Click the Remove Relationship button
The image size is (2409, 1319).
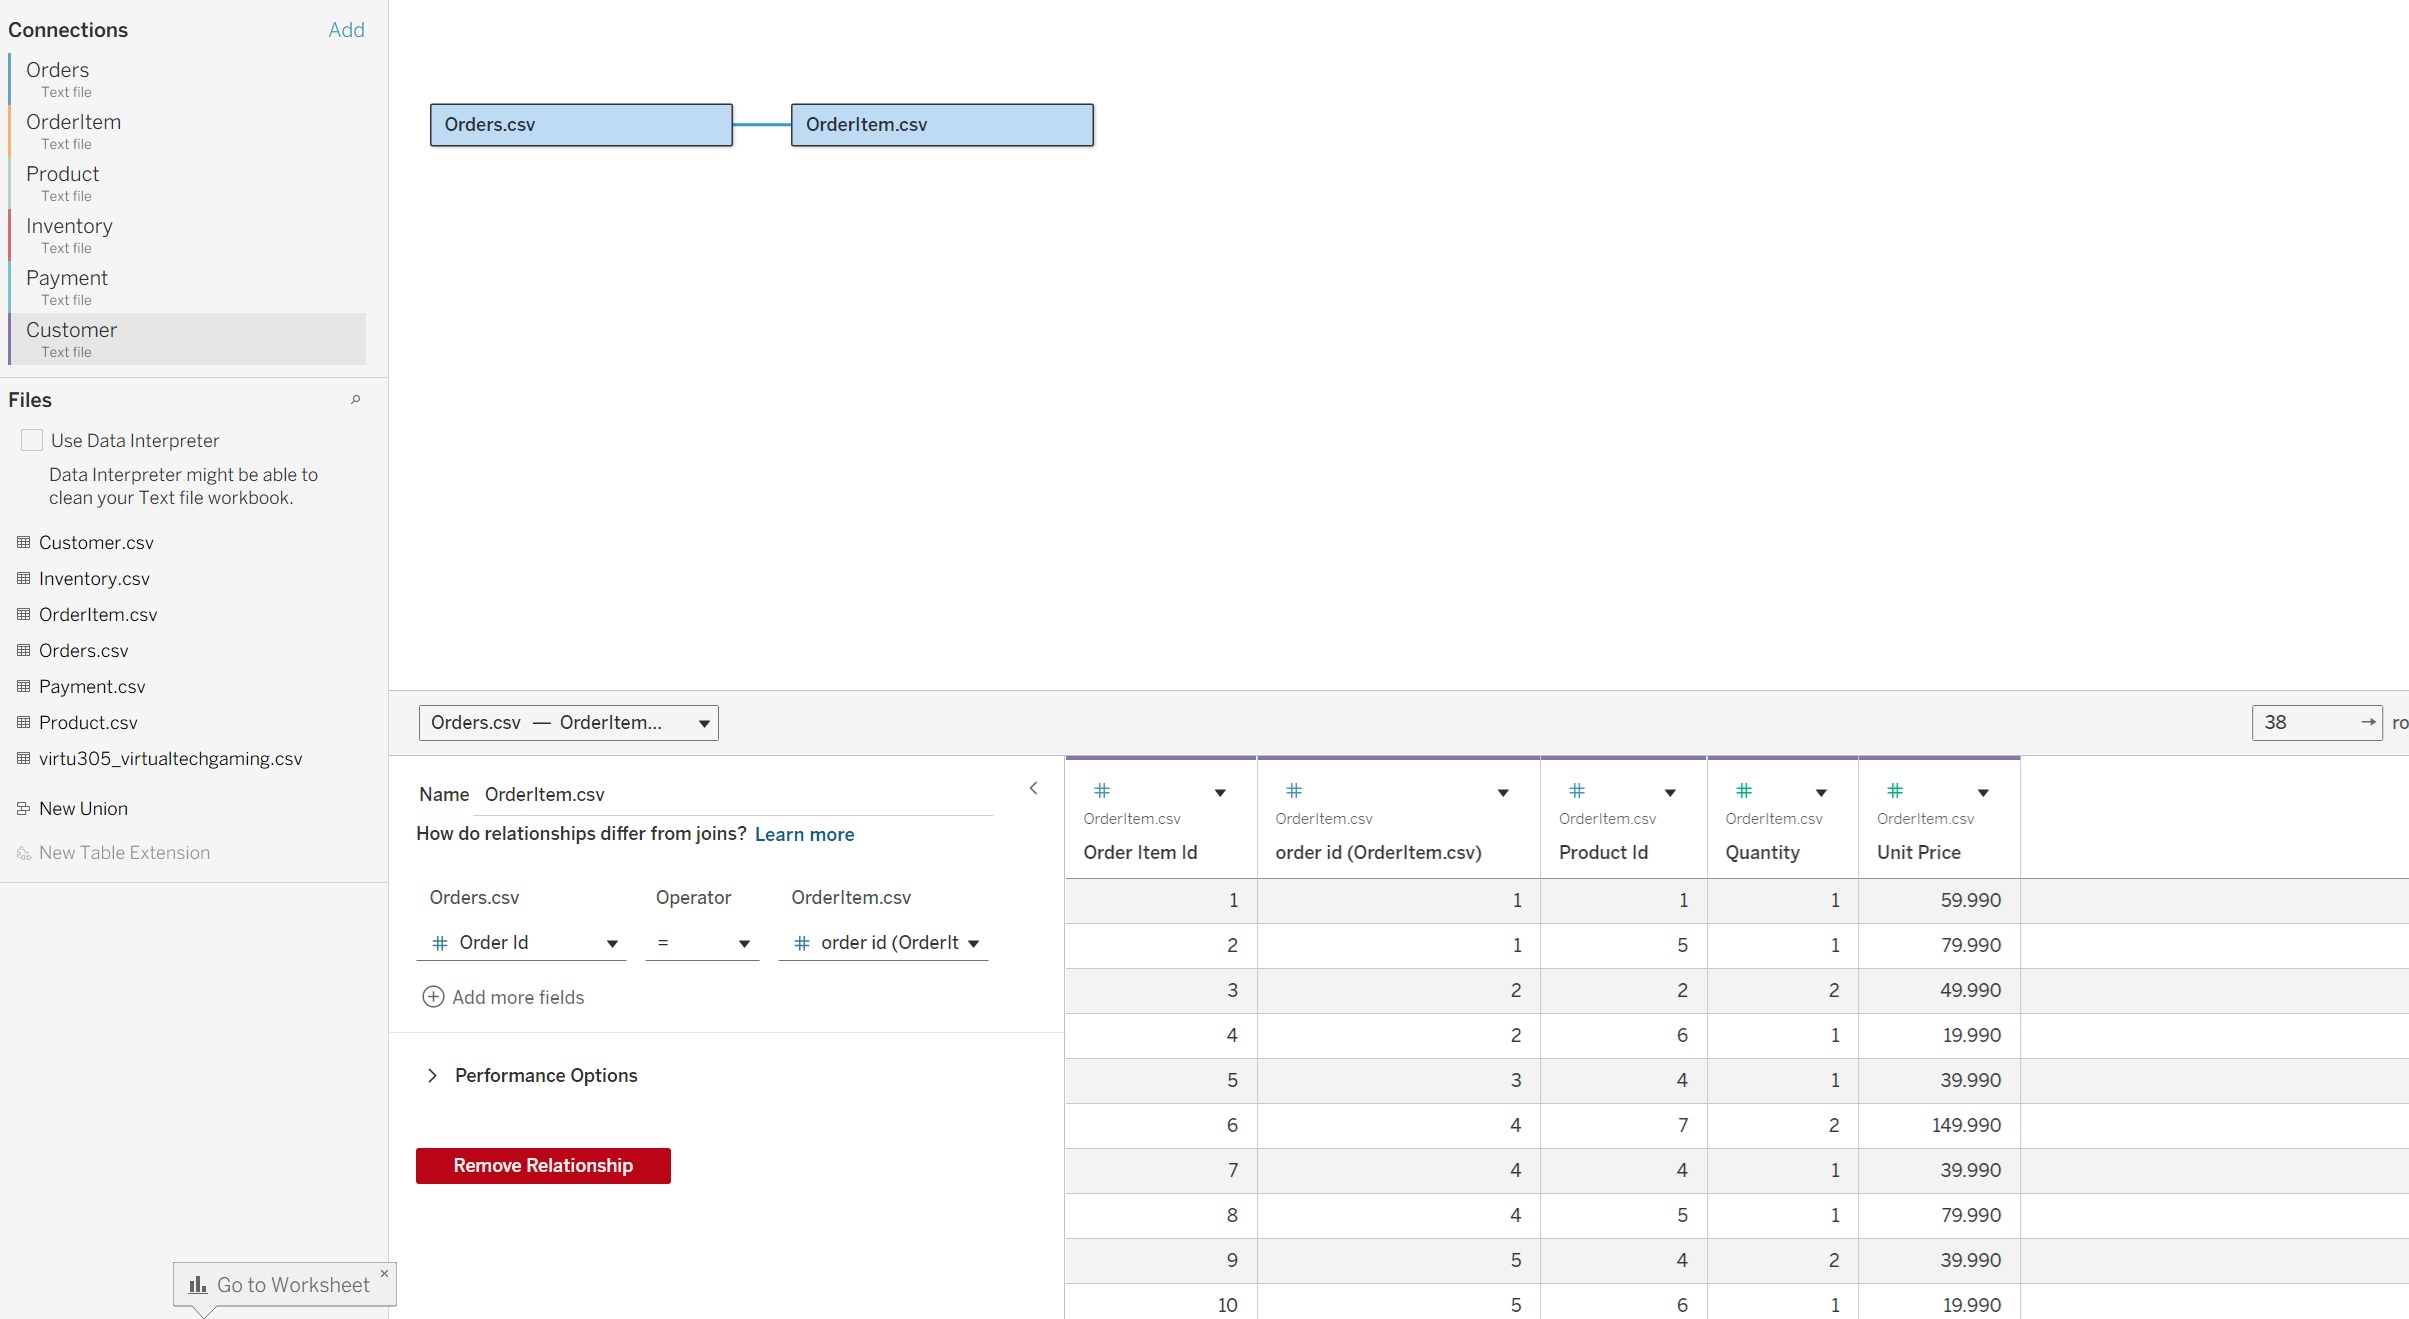pos(542,1165)
